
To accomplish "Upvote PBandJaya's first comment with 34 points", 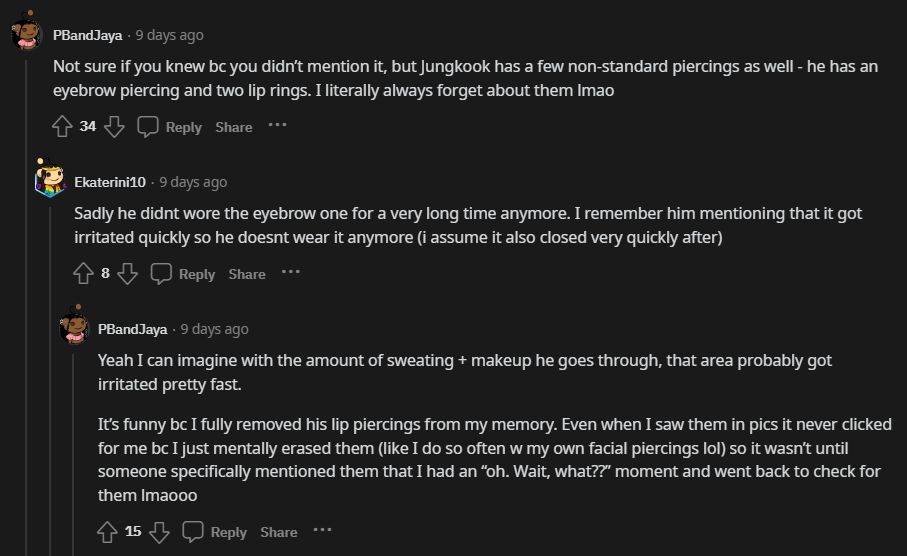I will pos(62,127).
